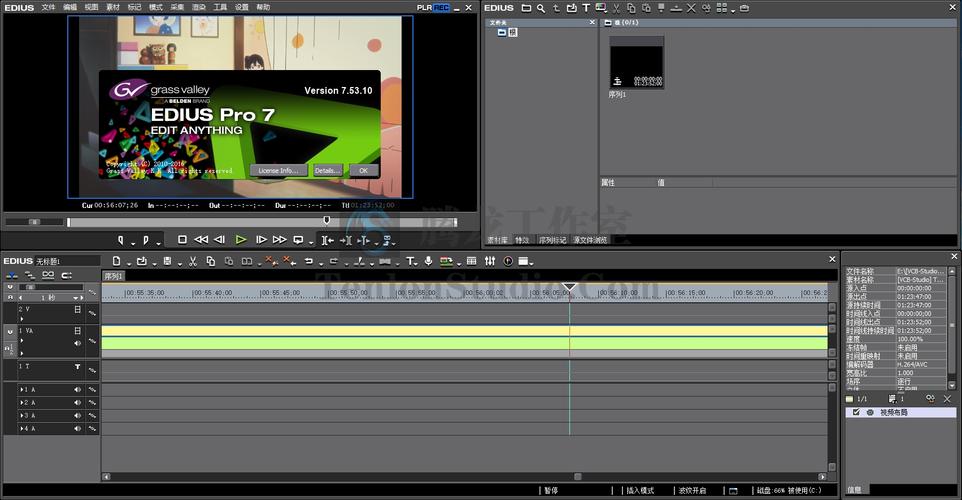Click the Delete X icon in bin toolbar

(691, 8)
